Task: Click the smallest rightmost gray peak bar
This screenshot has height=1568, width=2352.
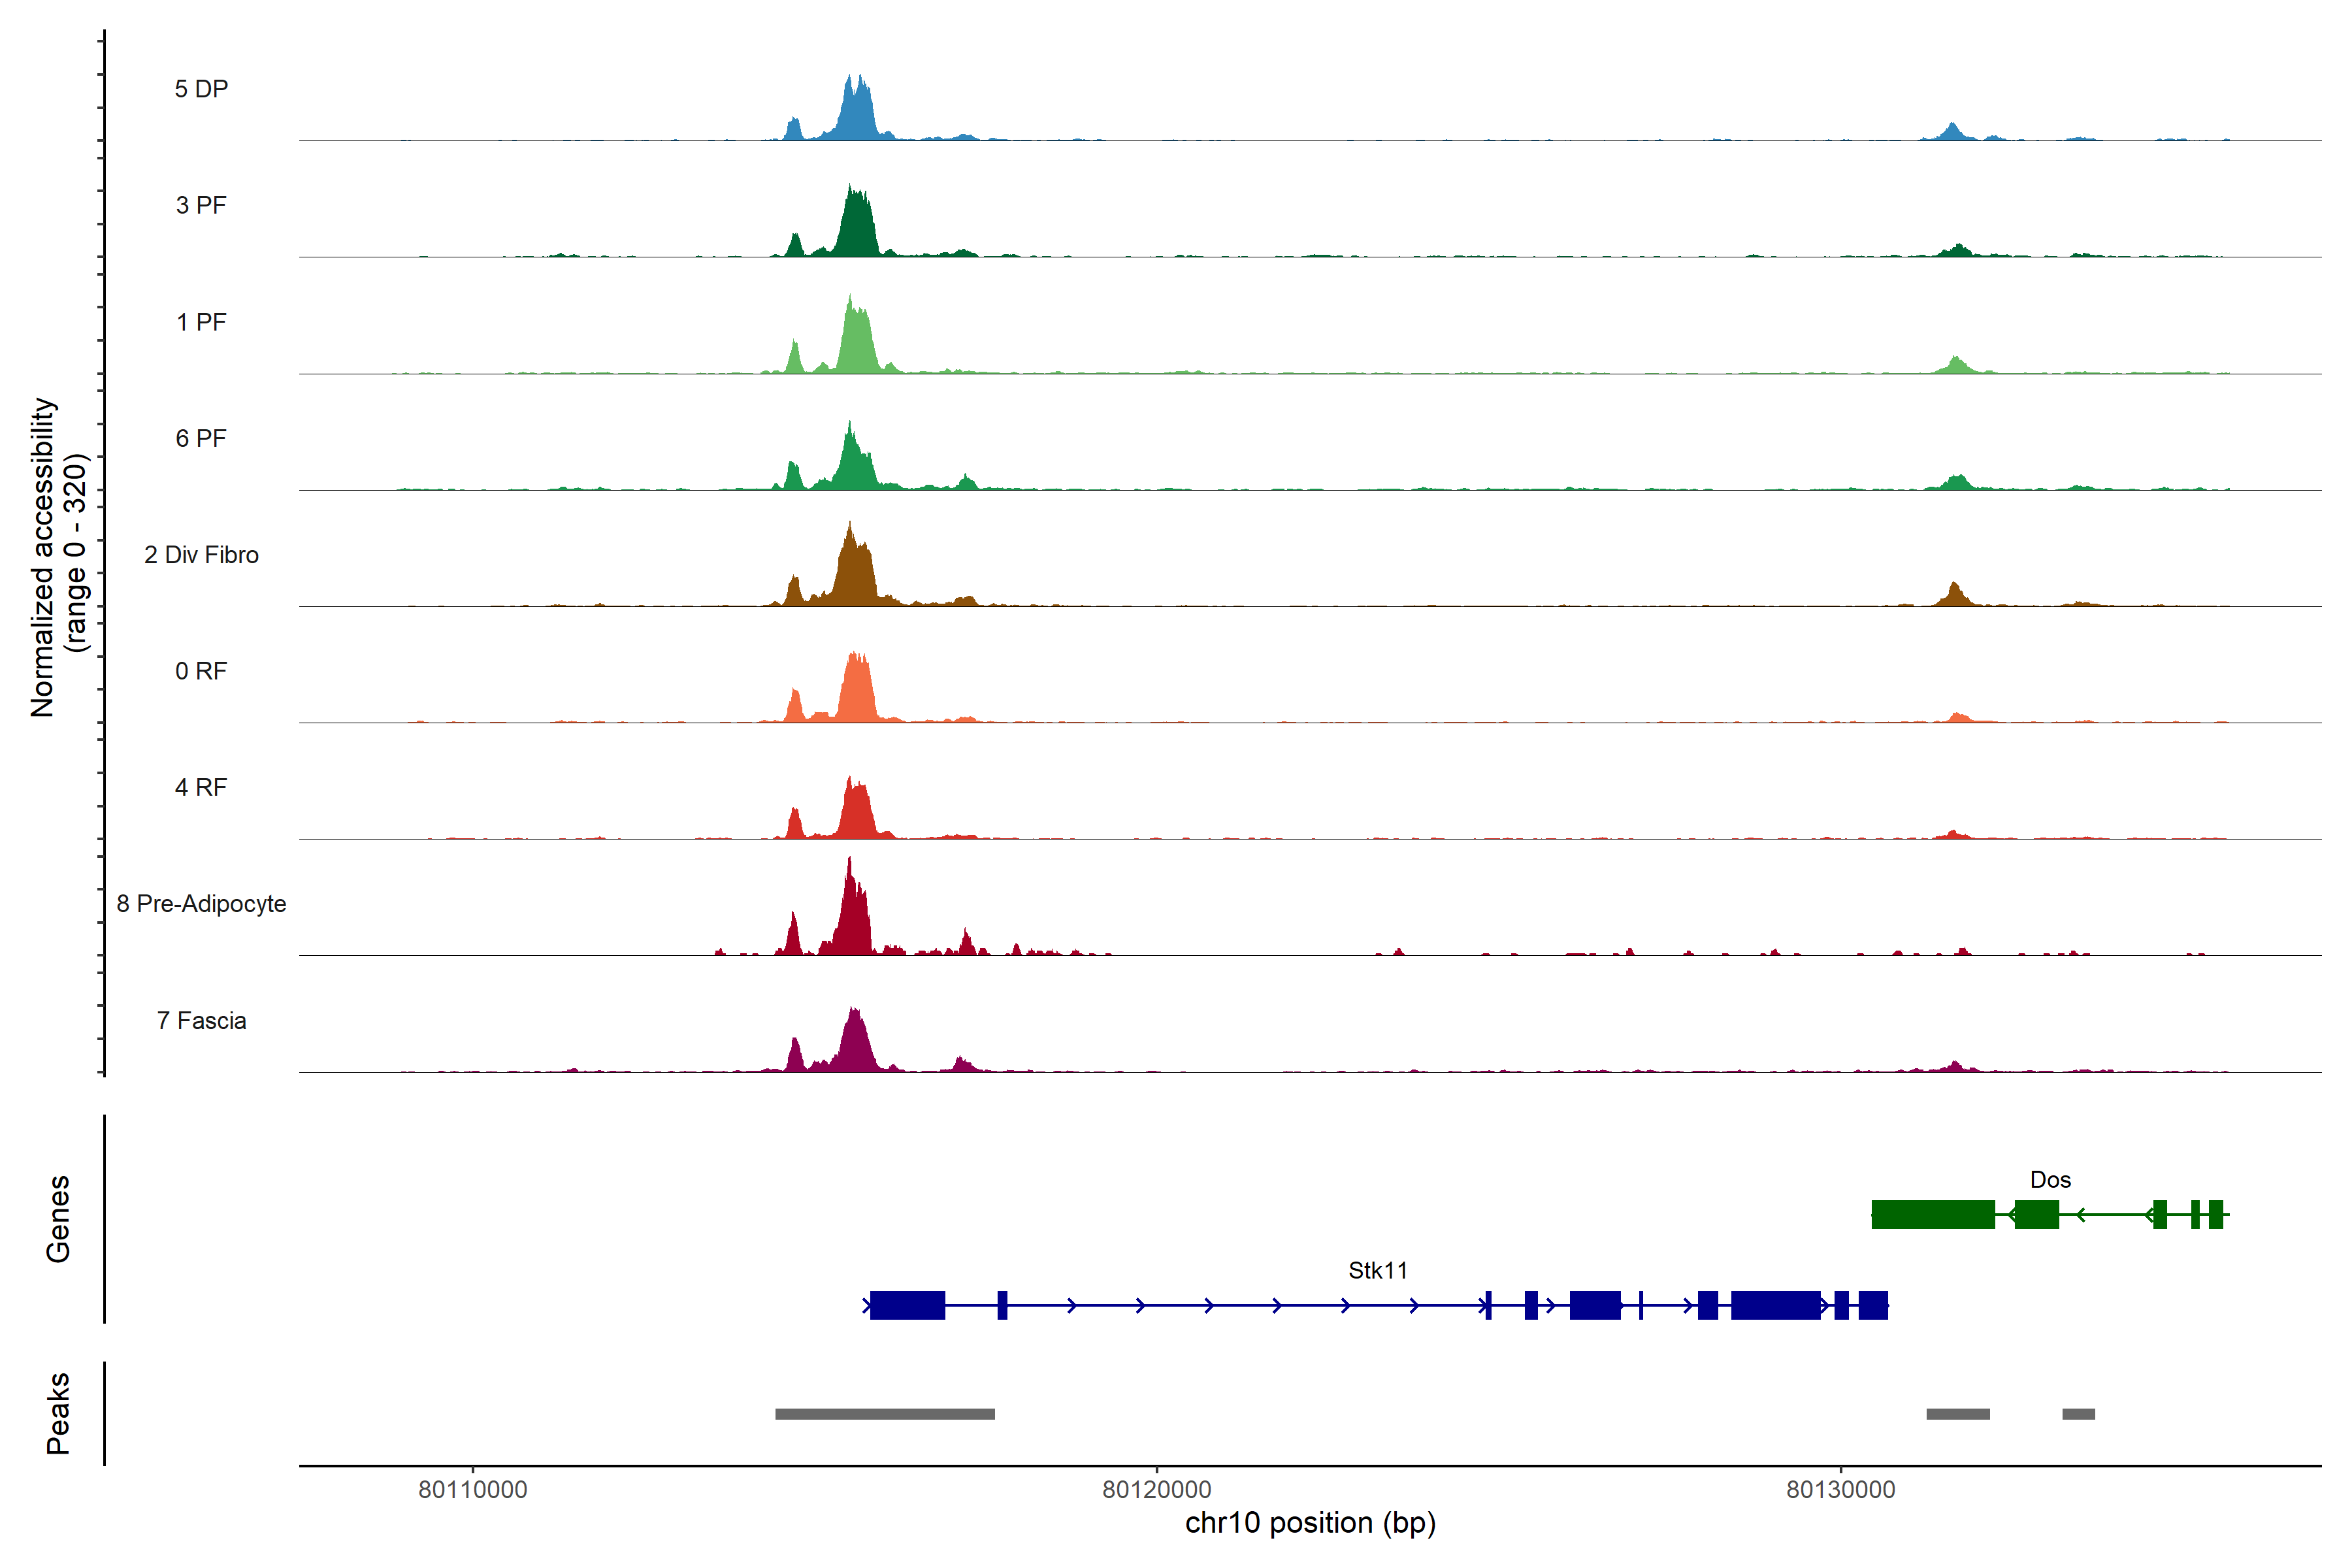Action: [x=2078, y=1414]
